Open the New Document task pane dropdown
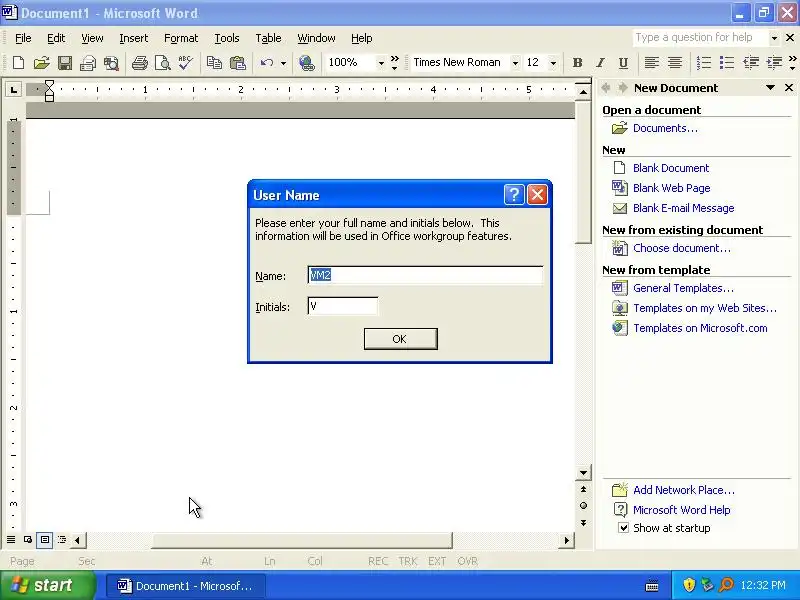 pyautogui.click(x=770, y=88)
